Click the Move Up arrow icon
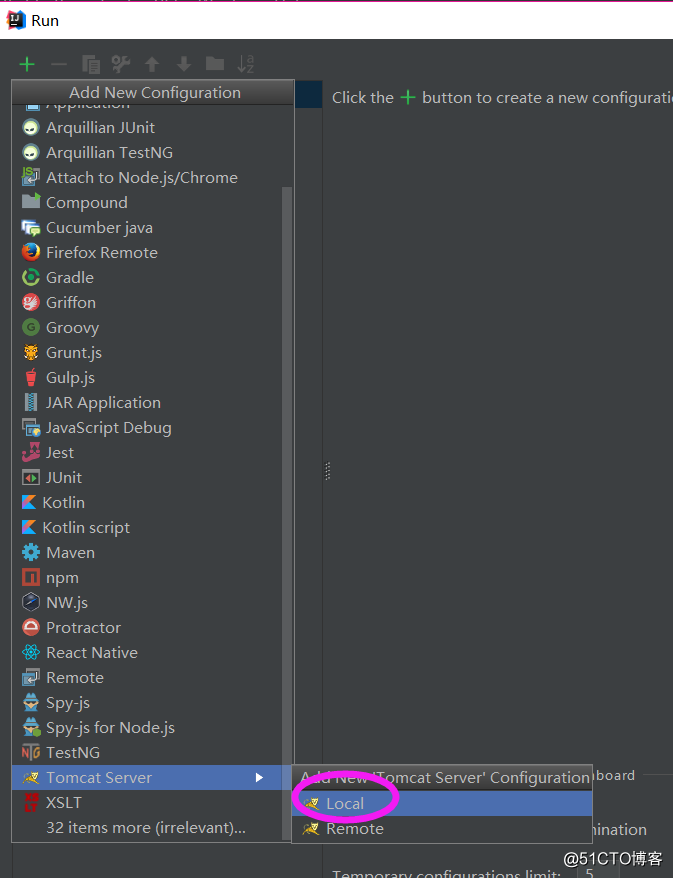Image resolution: width=673 pixels, height=878 pixels. click(152, 64)
